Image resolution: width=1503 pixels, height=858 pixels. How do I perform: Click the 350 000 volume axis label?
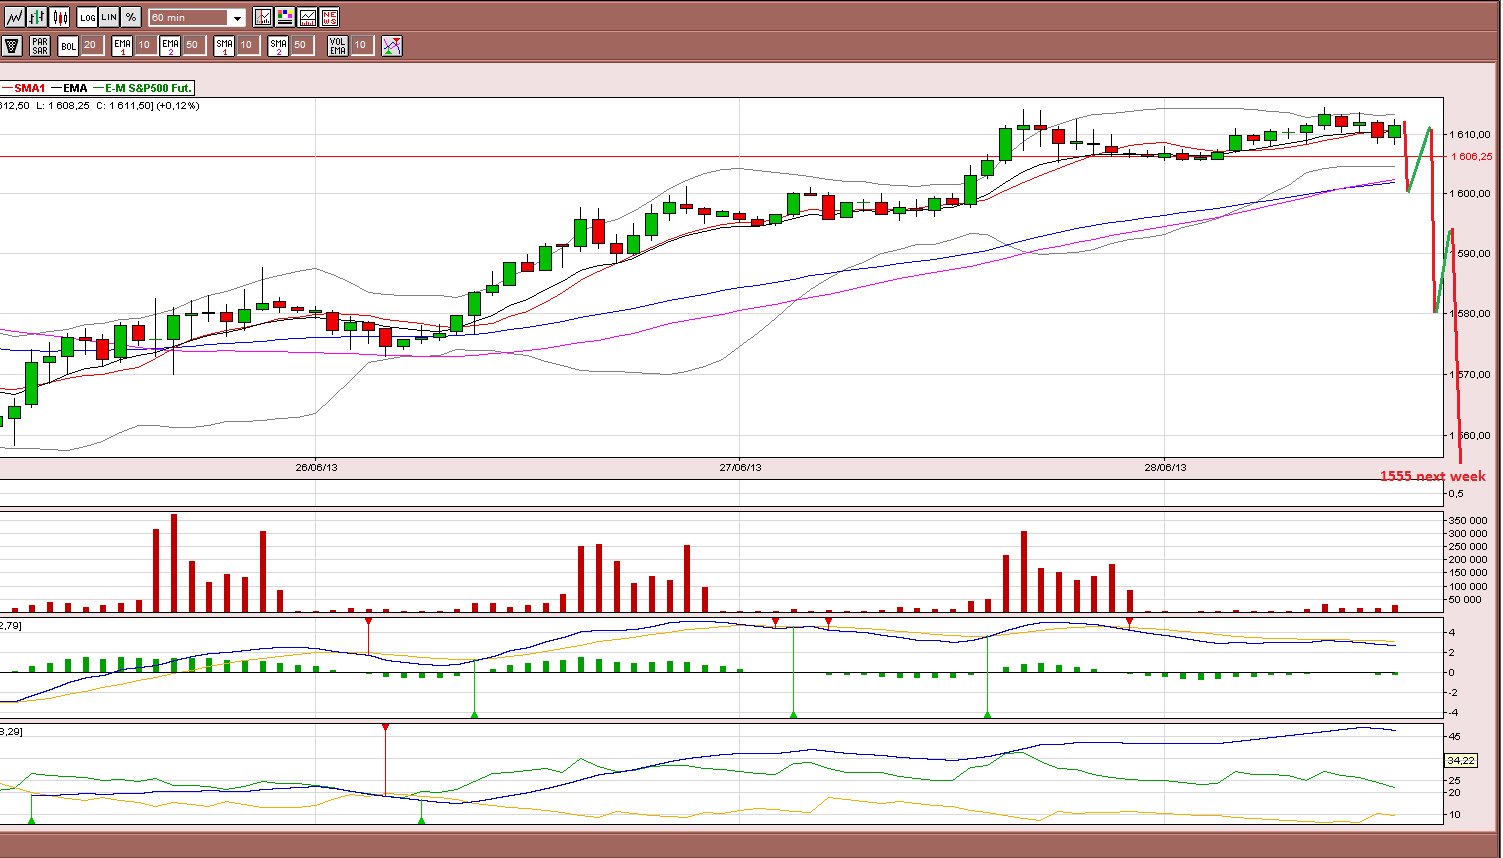[x=1470, y=521]
